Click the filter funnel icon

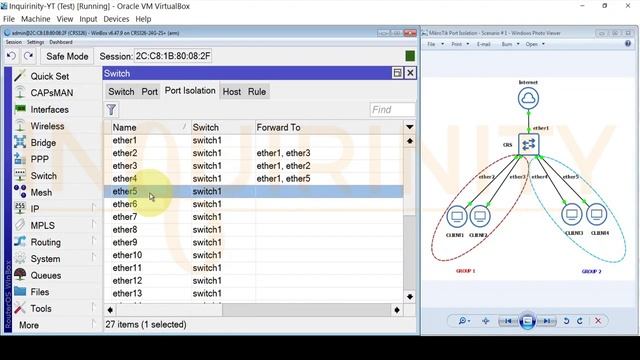(111, 109)
